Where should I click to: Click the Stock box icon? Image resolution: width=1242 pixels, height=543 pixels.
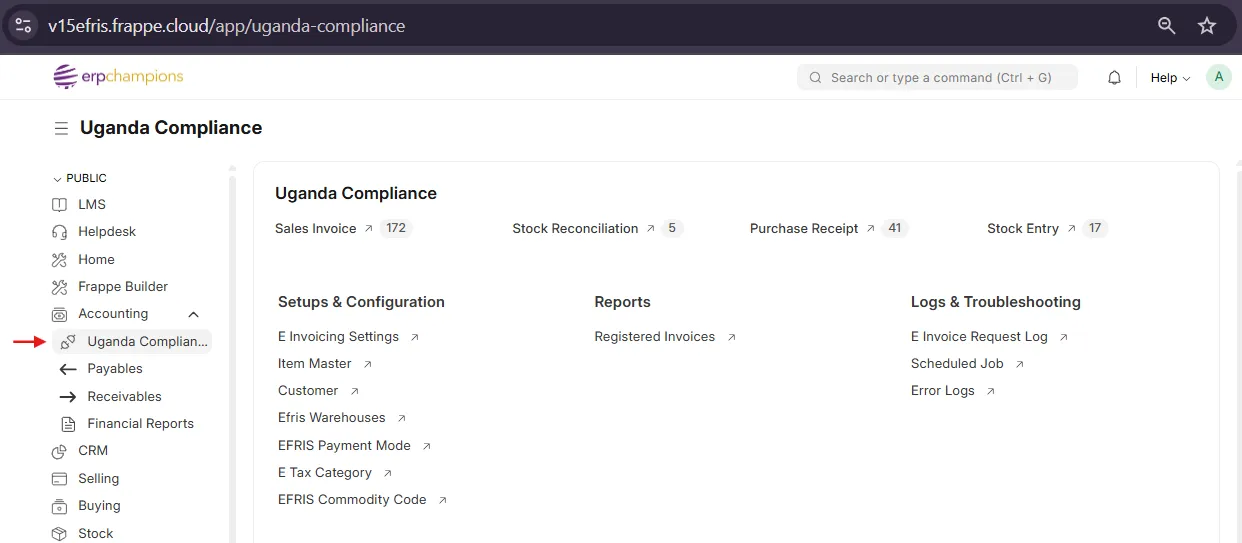(x=59, y=533)
